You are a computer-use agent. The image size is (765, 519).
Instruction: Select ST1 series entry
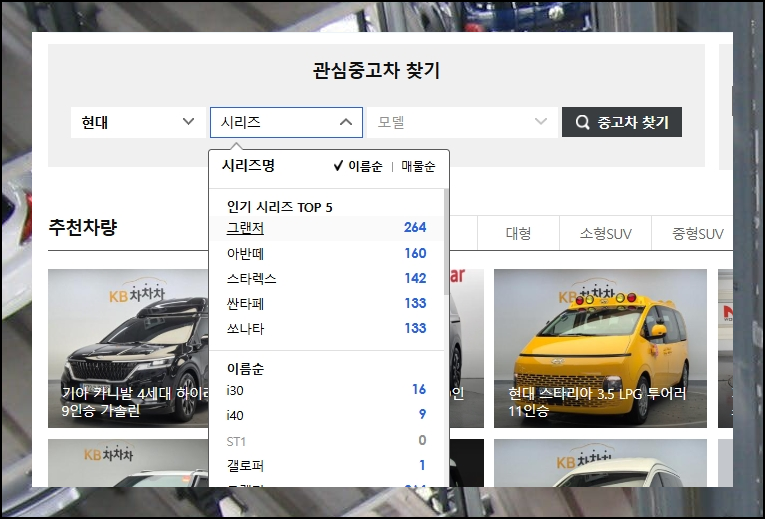pyautogui.click(x=326, y=441)
